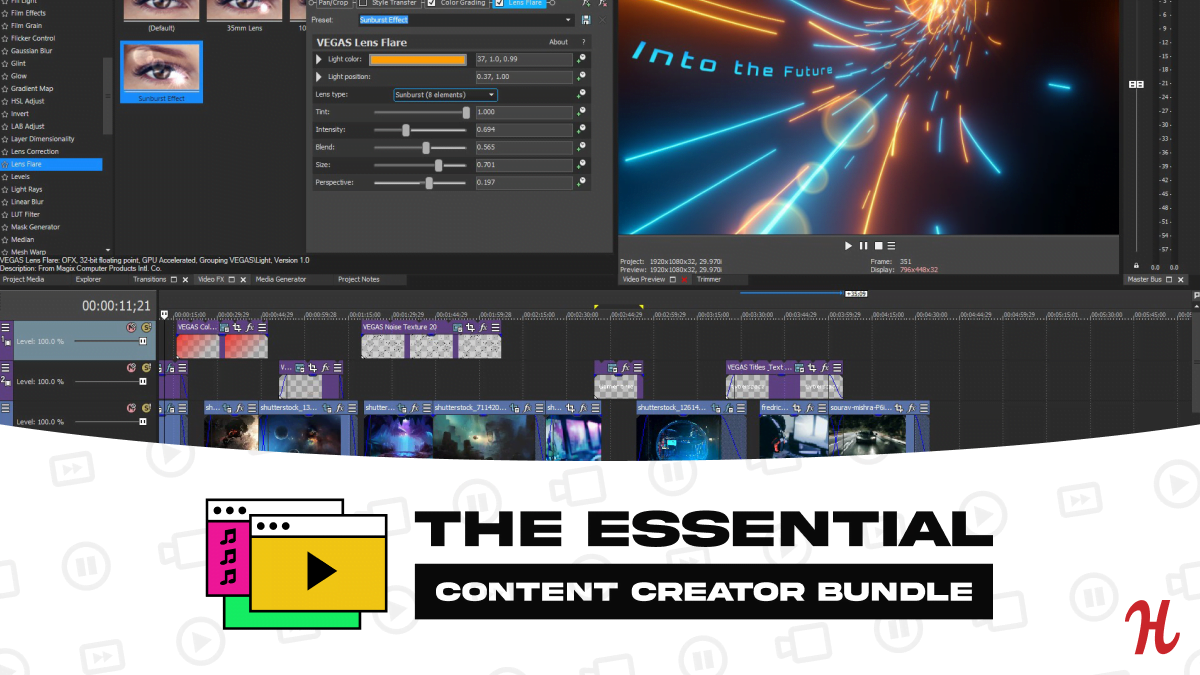Open generated media on VEGAS Titles clip
The width and height of the screenshot is (1200, 675).
click(x=798, y=367)
